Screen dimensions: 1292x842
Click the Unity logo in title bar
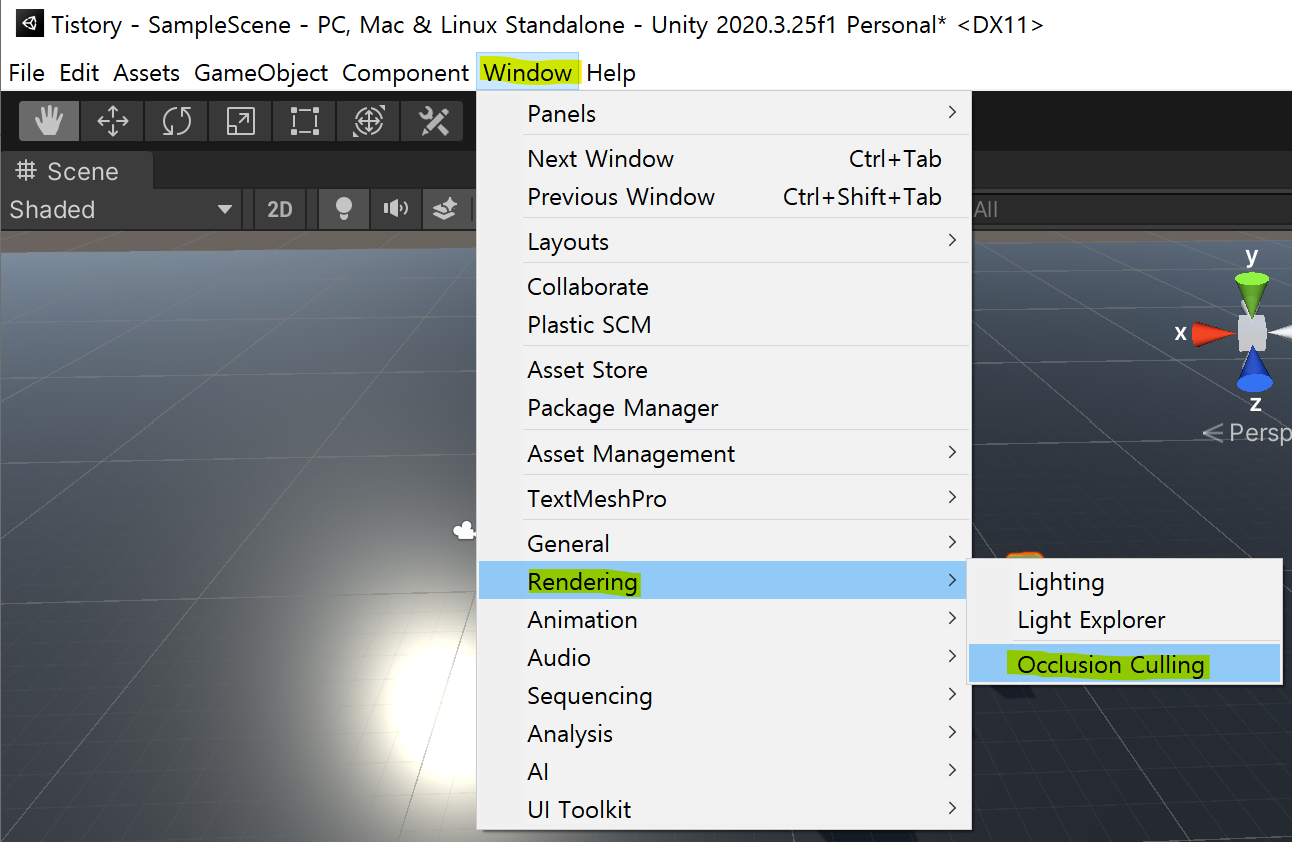pyautogui.click(x=30, y=24)
